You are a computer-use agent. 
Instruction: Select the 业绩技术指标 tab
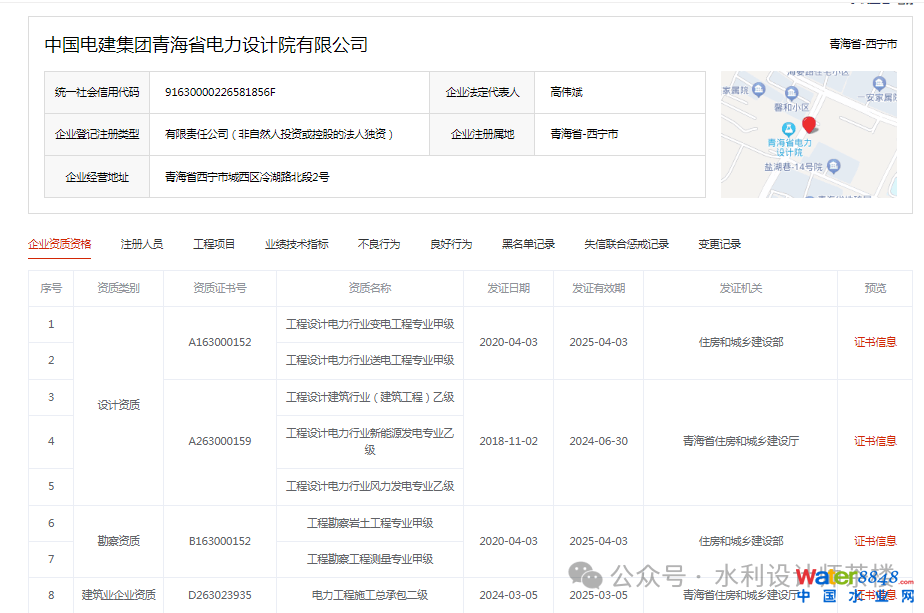pos(296,244)
